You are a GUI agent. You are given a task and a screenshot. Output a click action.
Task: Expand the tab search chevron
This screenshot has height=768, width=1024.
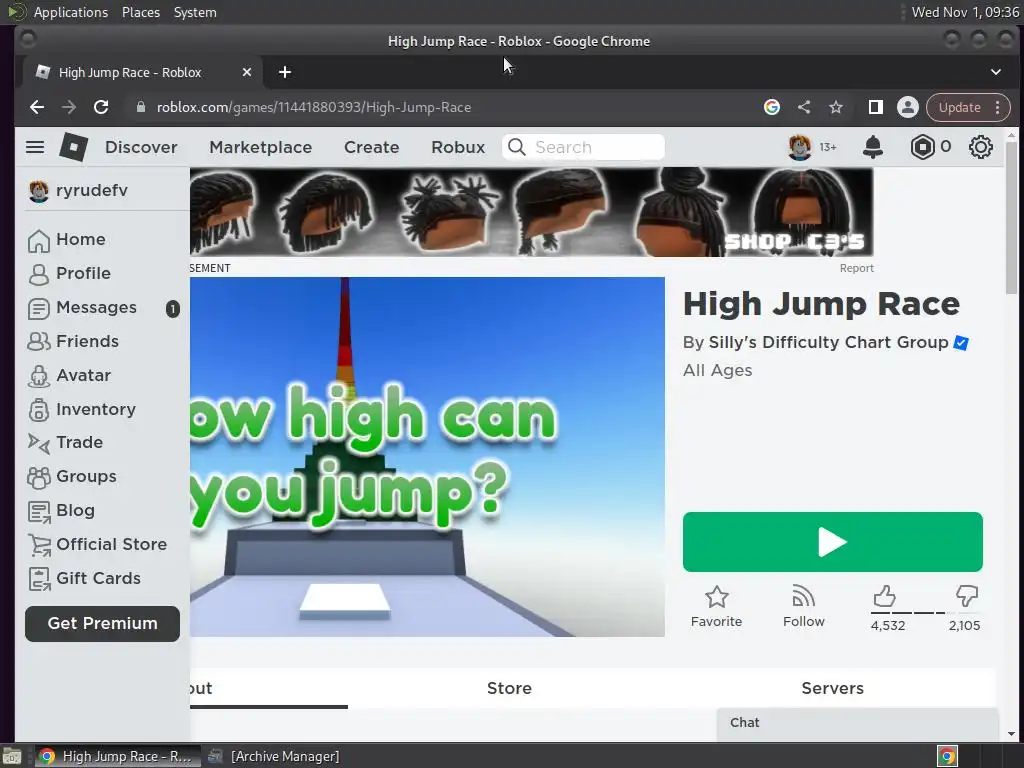click(995, 72)
